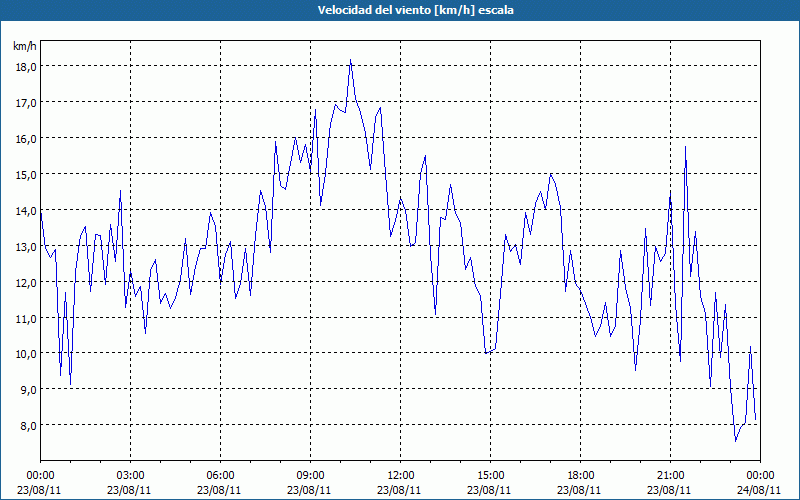Click the '17,0' y-axis value
This screenshot has width=800, height=500.
click(x=25, y=103)
